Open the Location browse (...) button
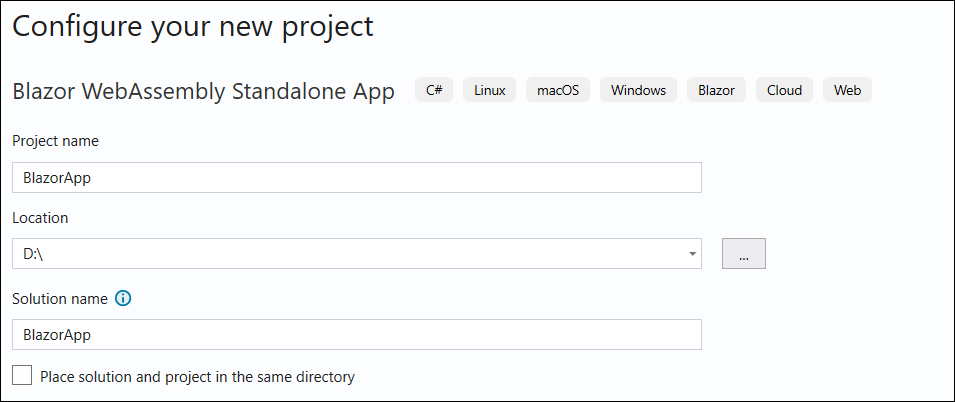The width and height of the screenshot is (955, 402). (x=744, y=253)
